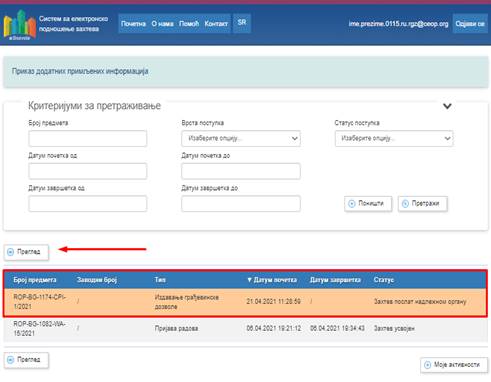Click the upper Преглед button
The image size is (491, 382).
tap(26, 252)
